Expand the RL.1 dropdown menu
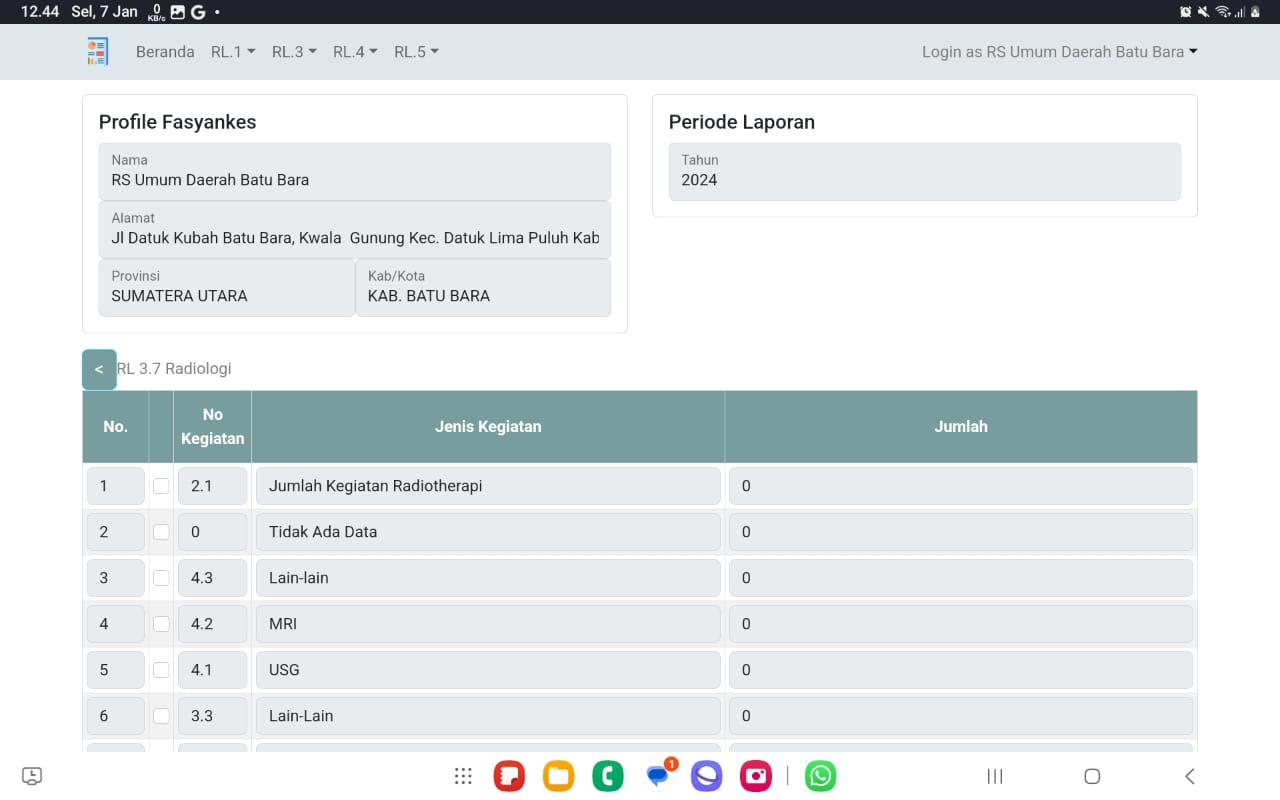This screenshot has height=800, width=1280. [x=233, y=52]
